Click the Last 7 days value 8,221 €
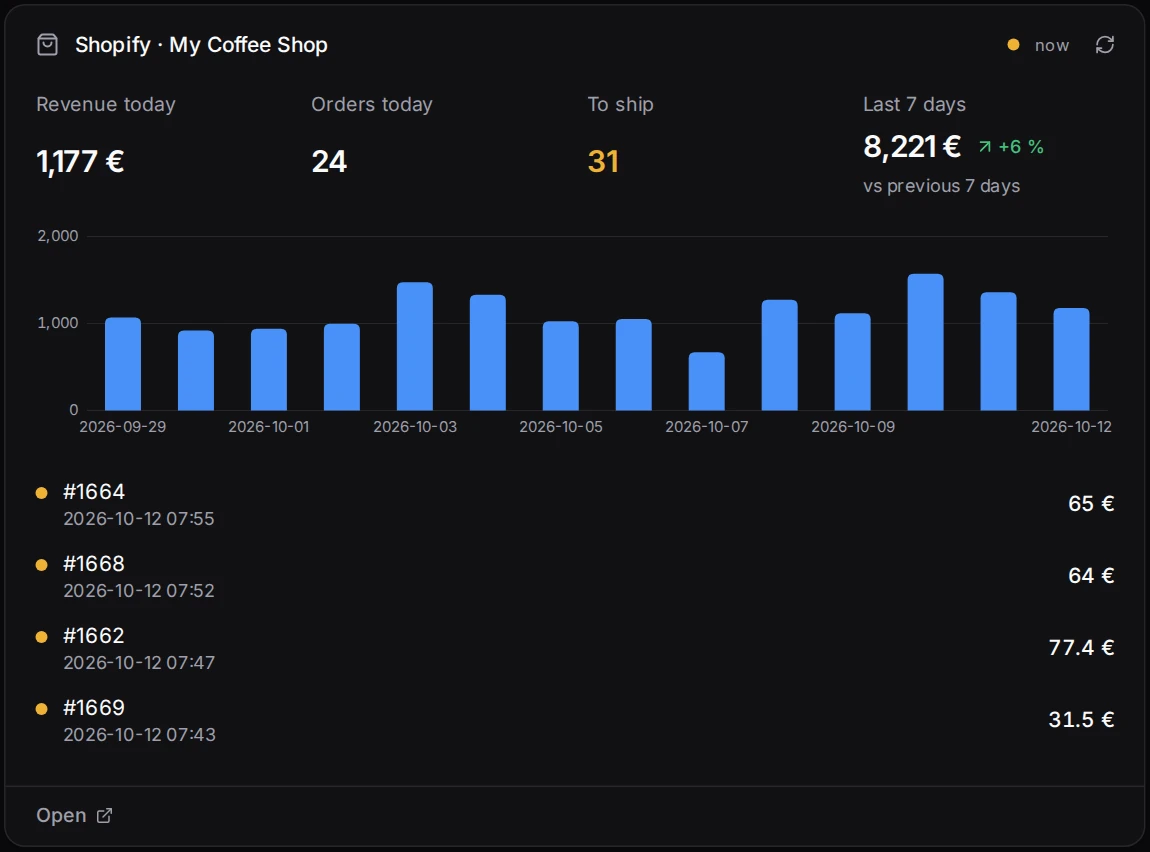 tap(912, 147)
